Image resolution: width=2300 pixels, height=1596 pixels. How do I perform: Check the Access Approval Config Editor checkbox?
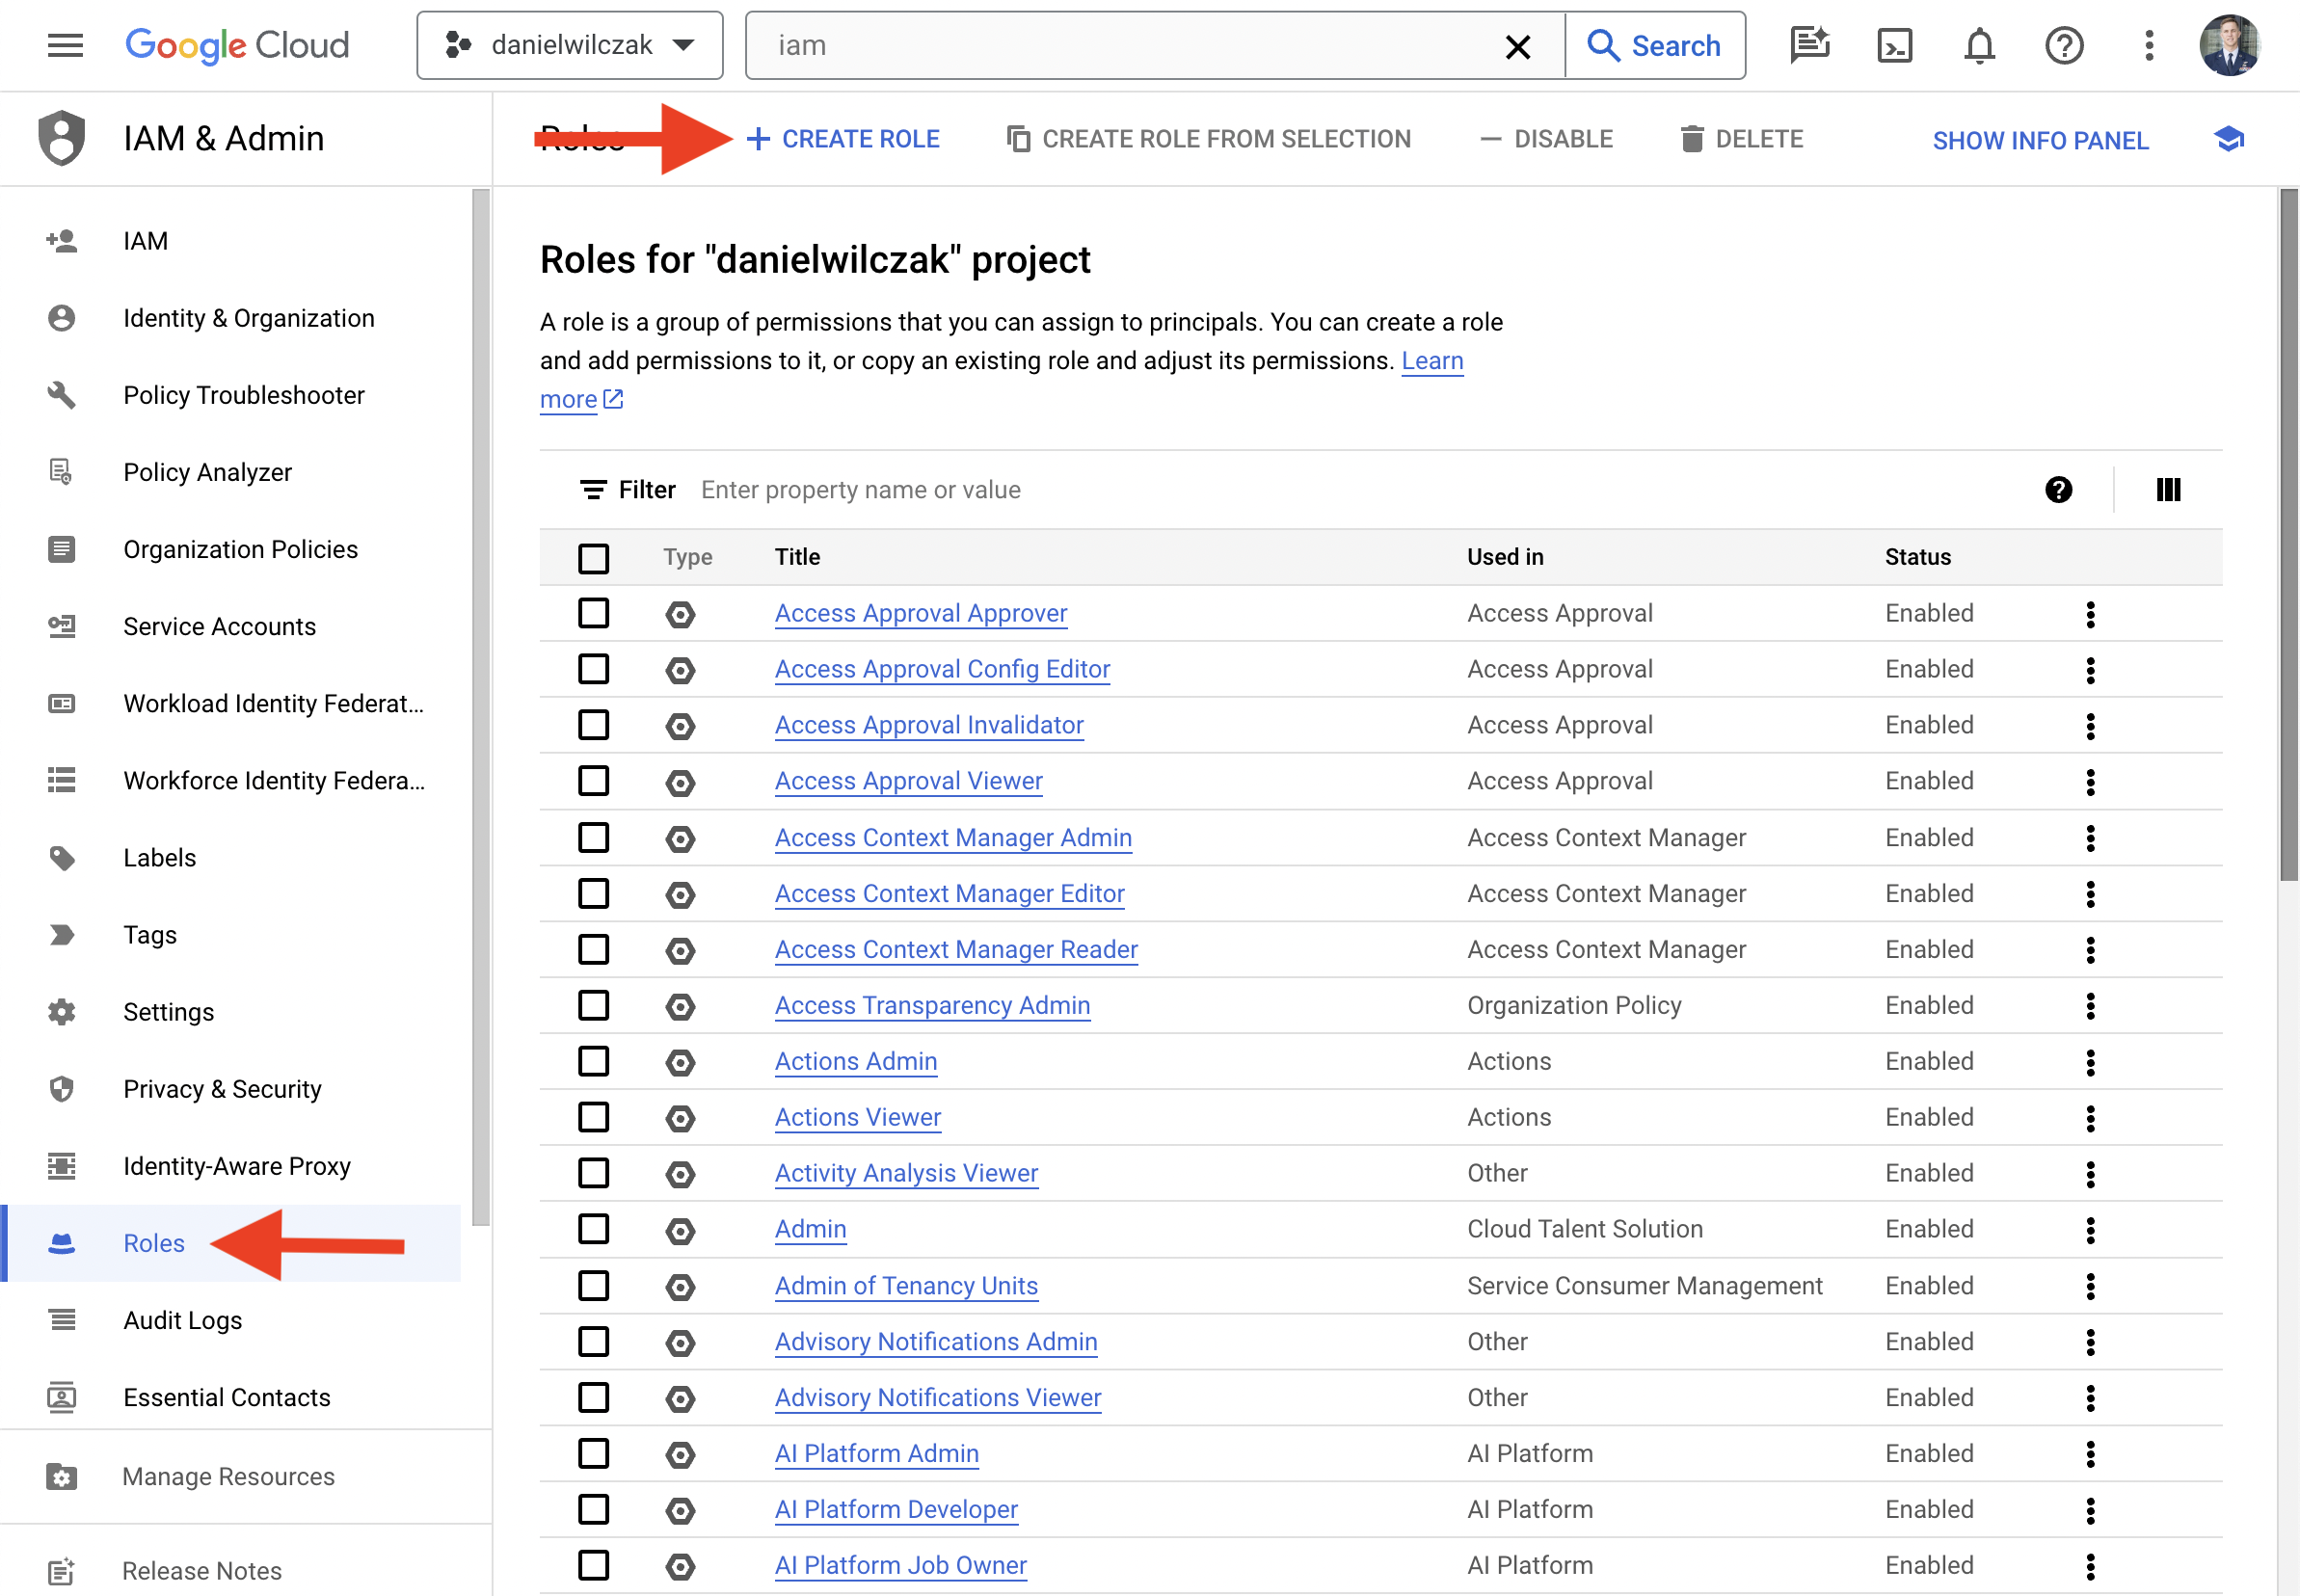pyautogui.click(x=594, y=669)
